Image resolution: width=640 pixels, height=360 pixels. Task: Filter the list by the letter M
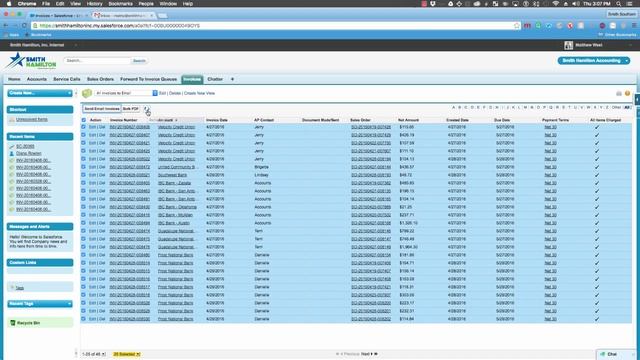[x=525, y=107]
